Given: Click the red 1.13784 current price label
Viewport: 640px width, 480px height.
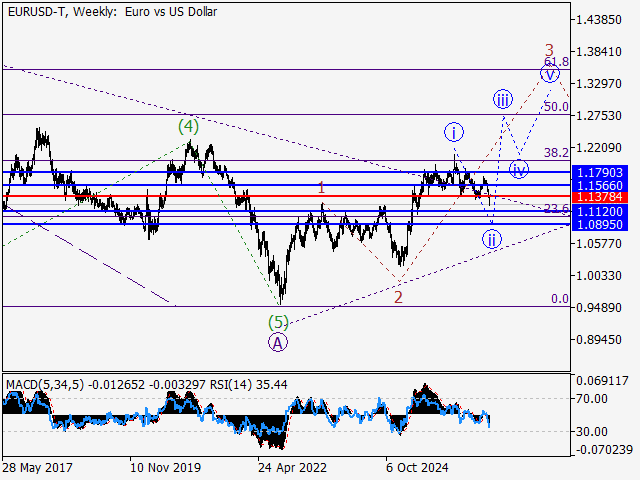Looking at the screenshot, I should 600,197.
